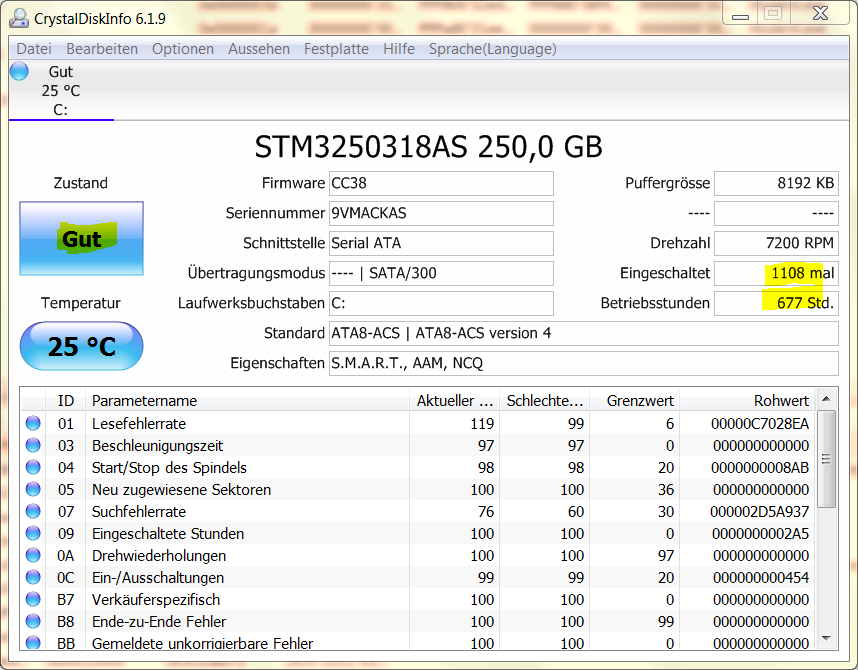Click the status orb of Start/Stop des Spindels row
Image resolution: width=858 pixels, height=670 pixels.
click(33, 467)
